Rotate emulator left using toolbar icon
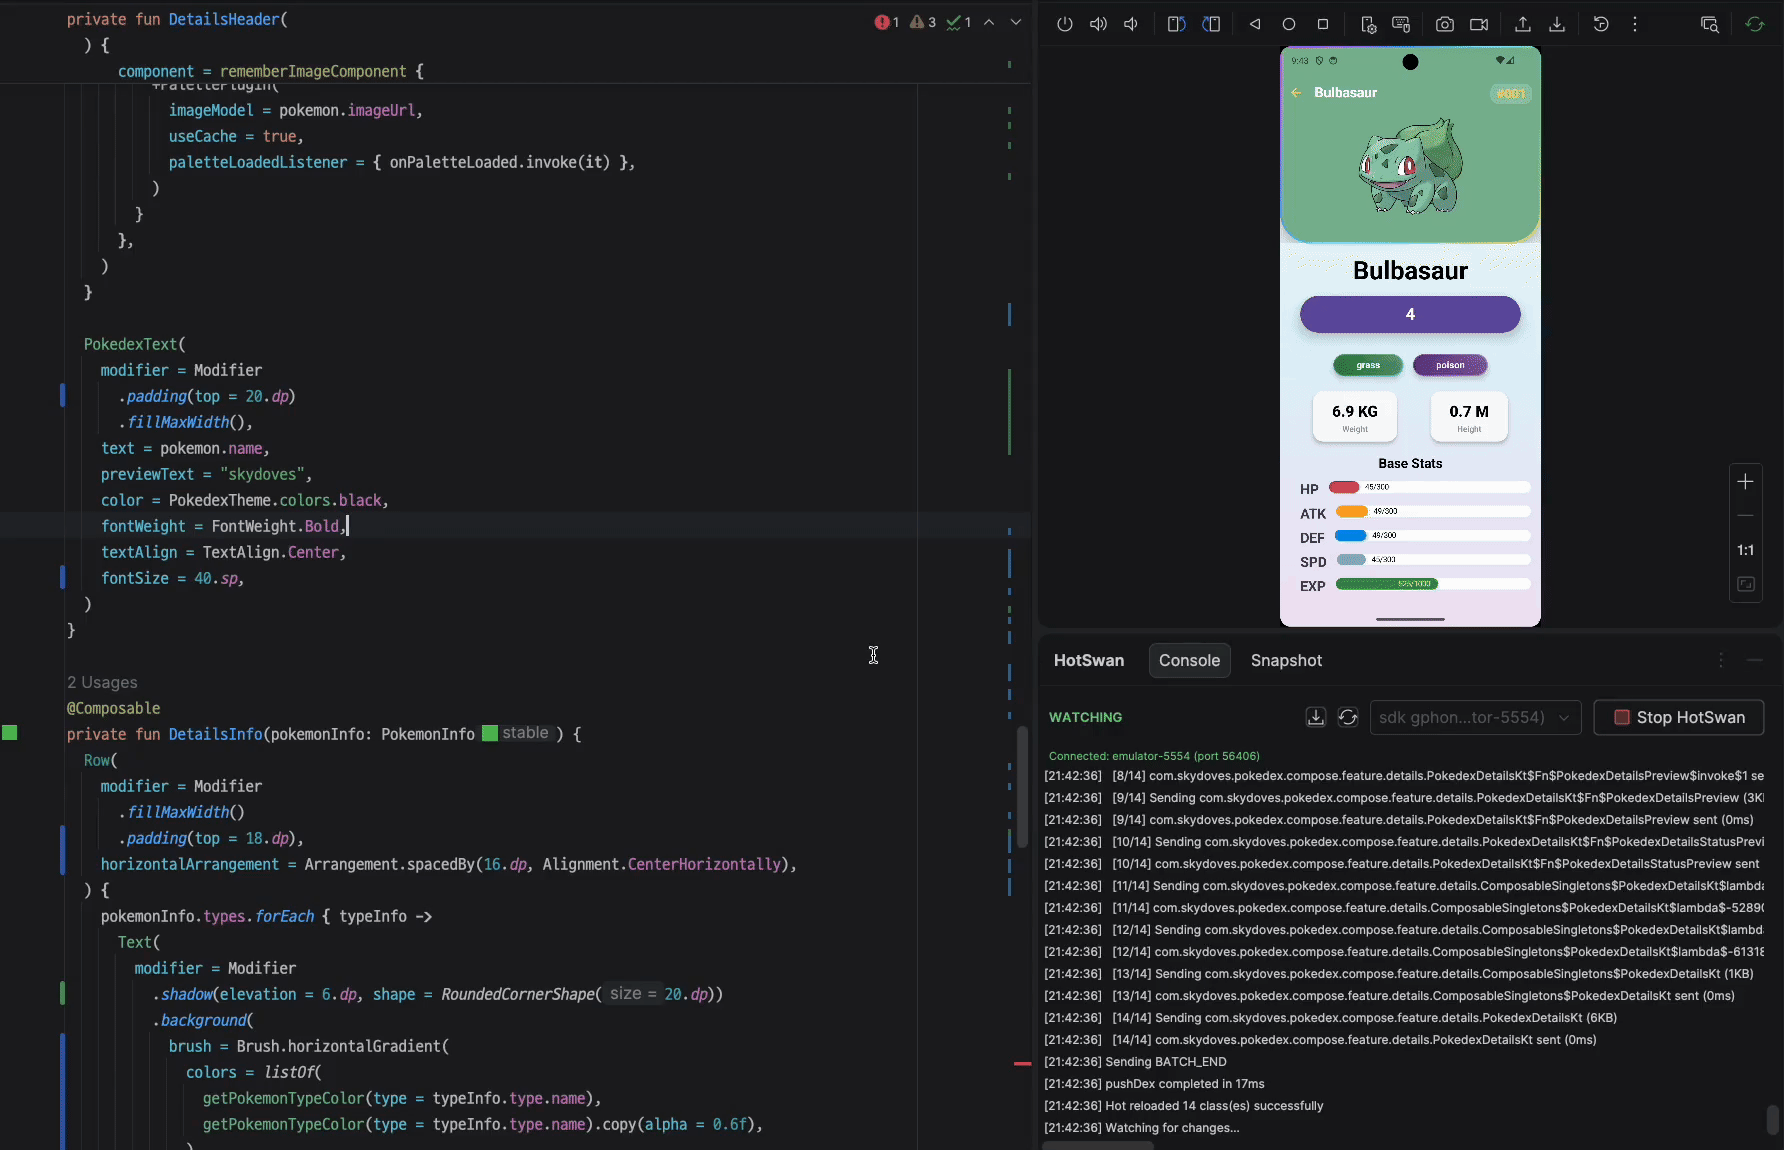 [1176, 24]
